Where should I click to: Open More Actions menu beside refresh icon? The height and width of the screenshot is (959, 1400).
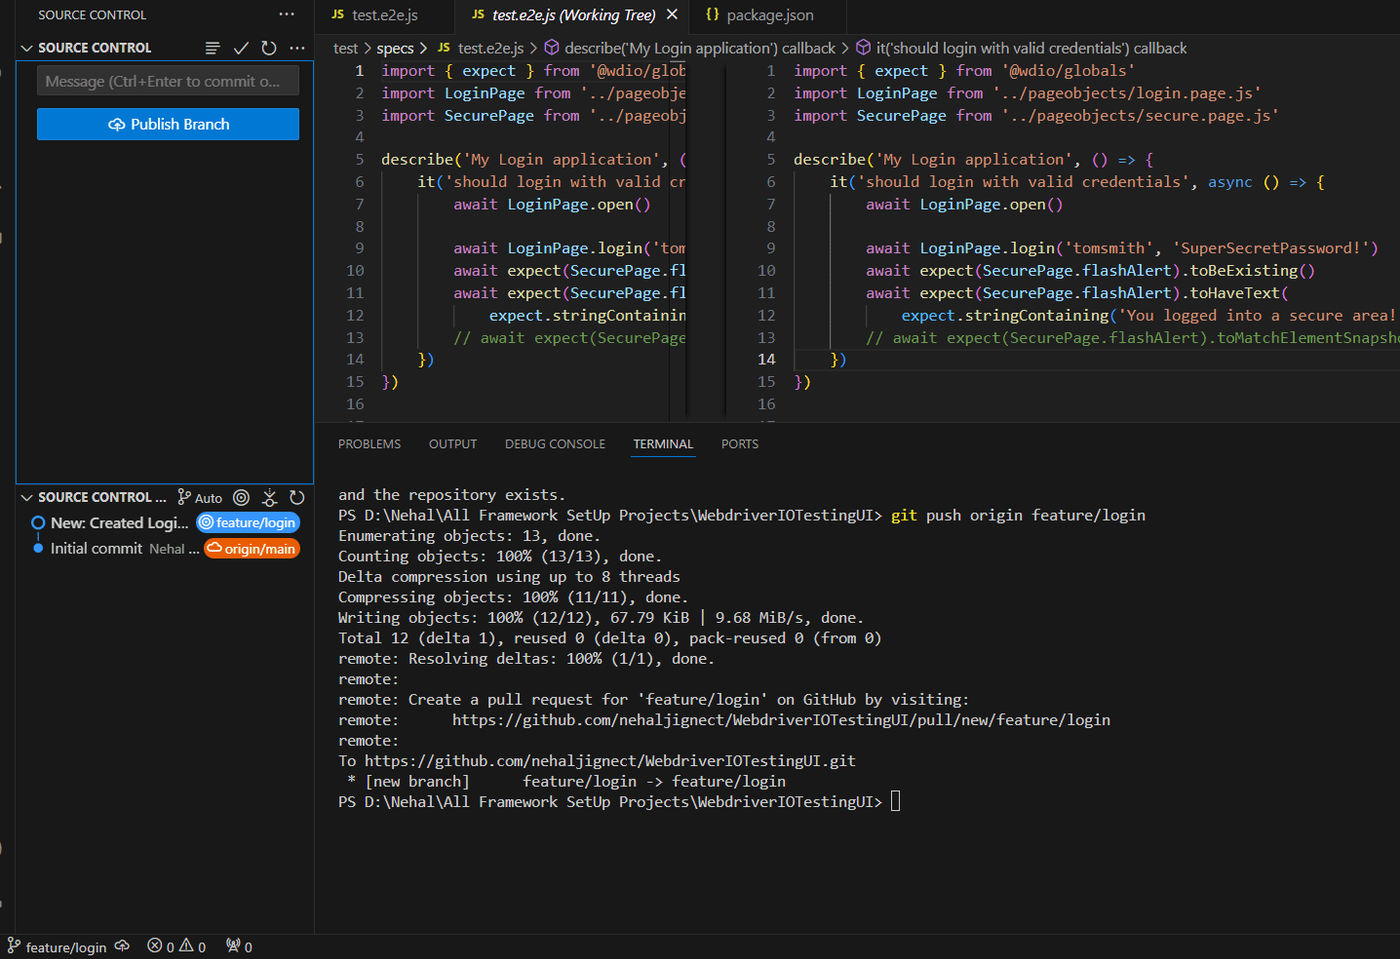click(297, 48)
